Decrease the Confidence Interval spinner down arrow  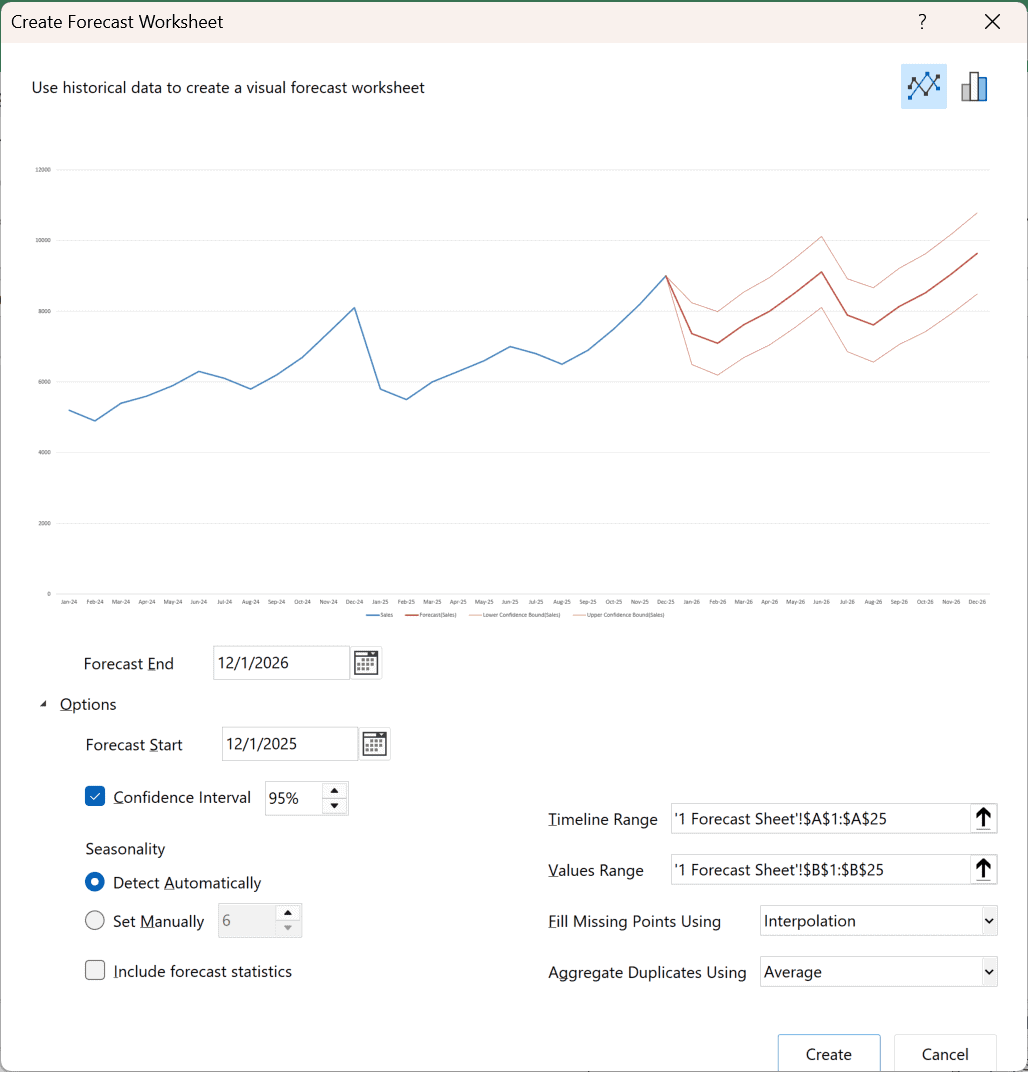[334, 806]
